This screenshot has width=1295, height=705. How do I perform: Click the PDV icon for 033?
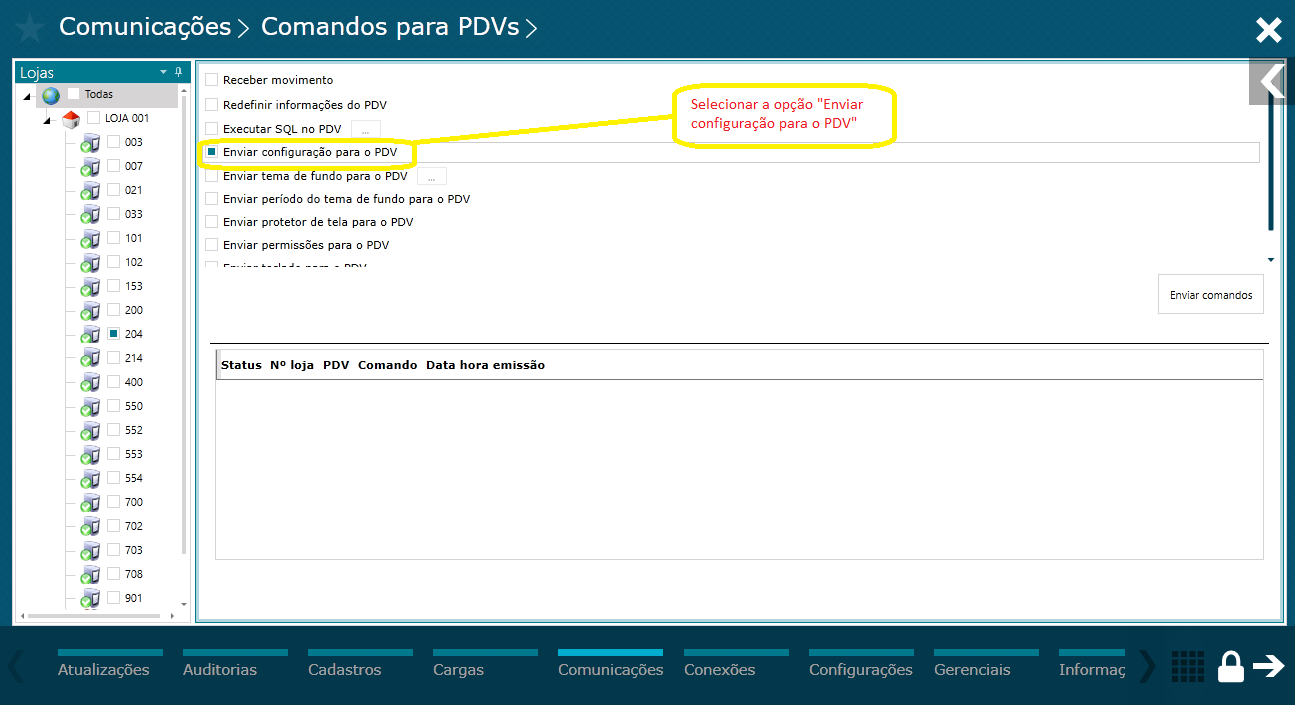click(90, 215)
